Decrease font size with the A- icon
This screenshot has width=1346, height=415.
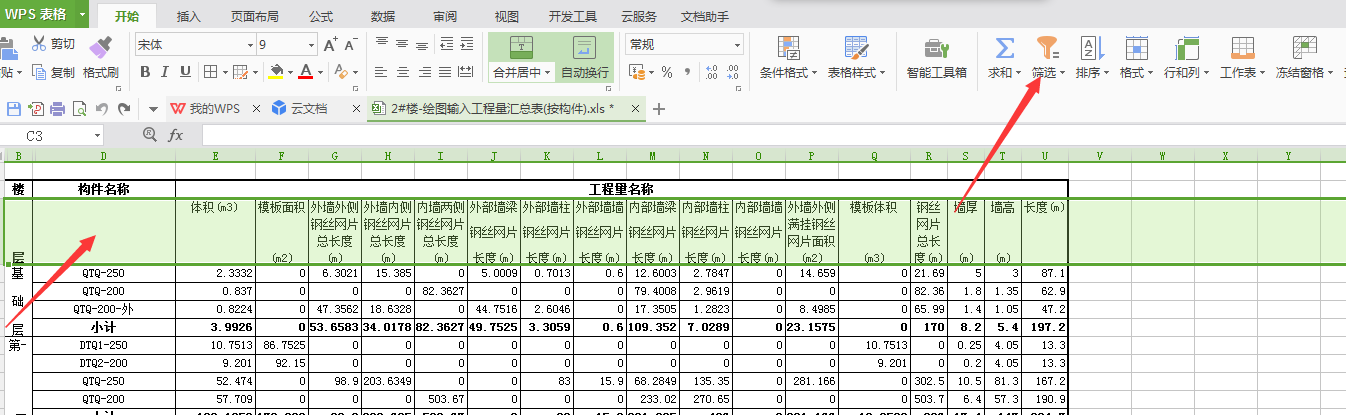(x=351, y=45)
